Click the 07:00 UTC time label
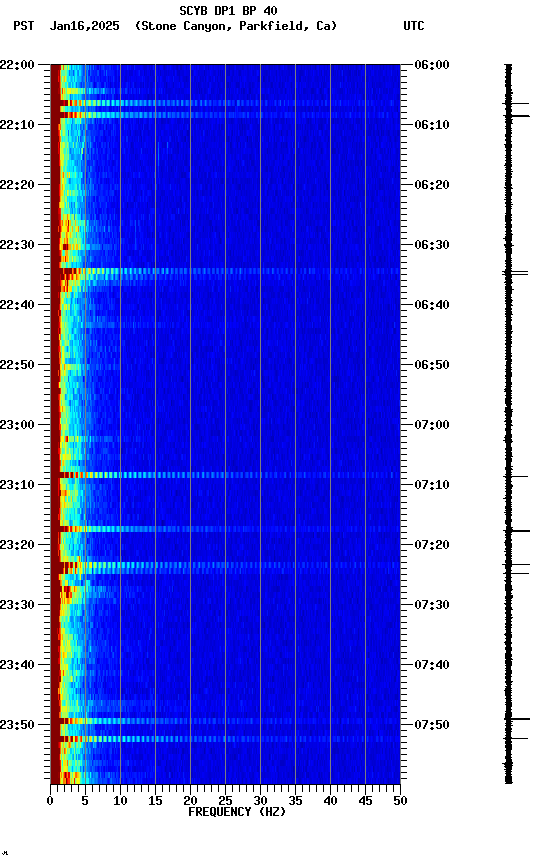This screenshot has height=864, width=552. coord(432,425)
